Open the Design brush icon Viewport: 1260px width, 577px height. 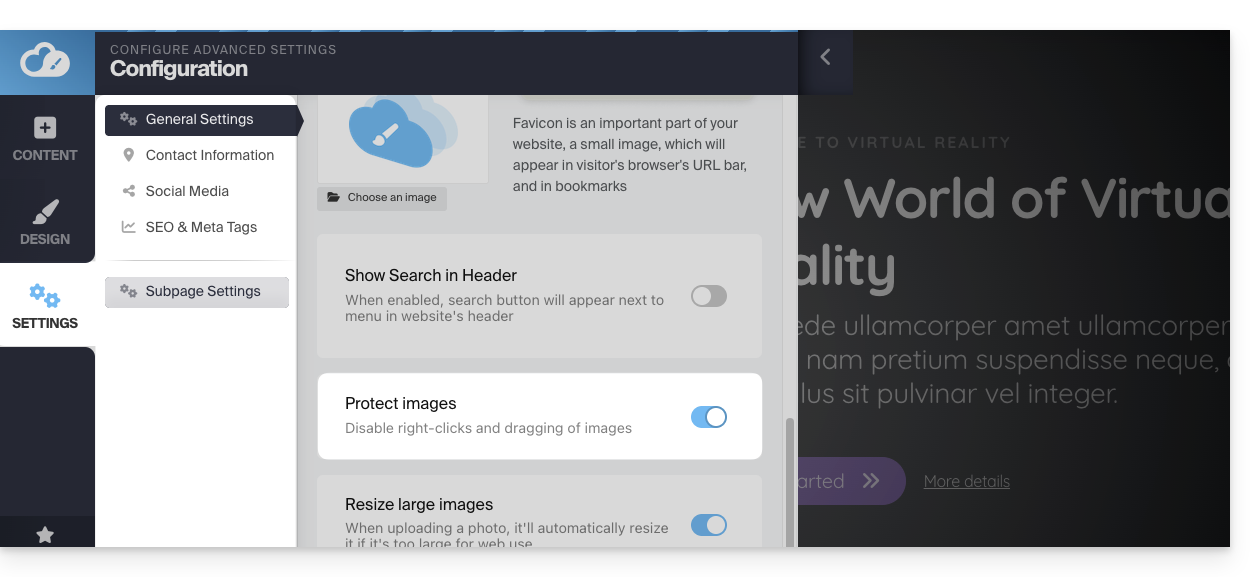45,212
